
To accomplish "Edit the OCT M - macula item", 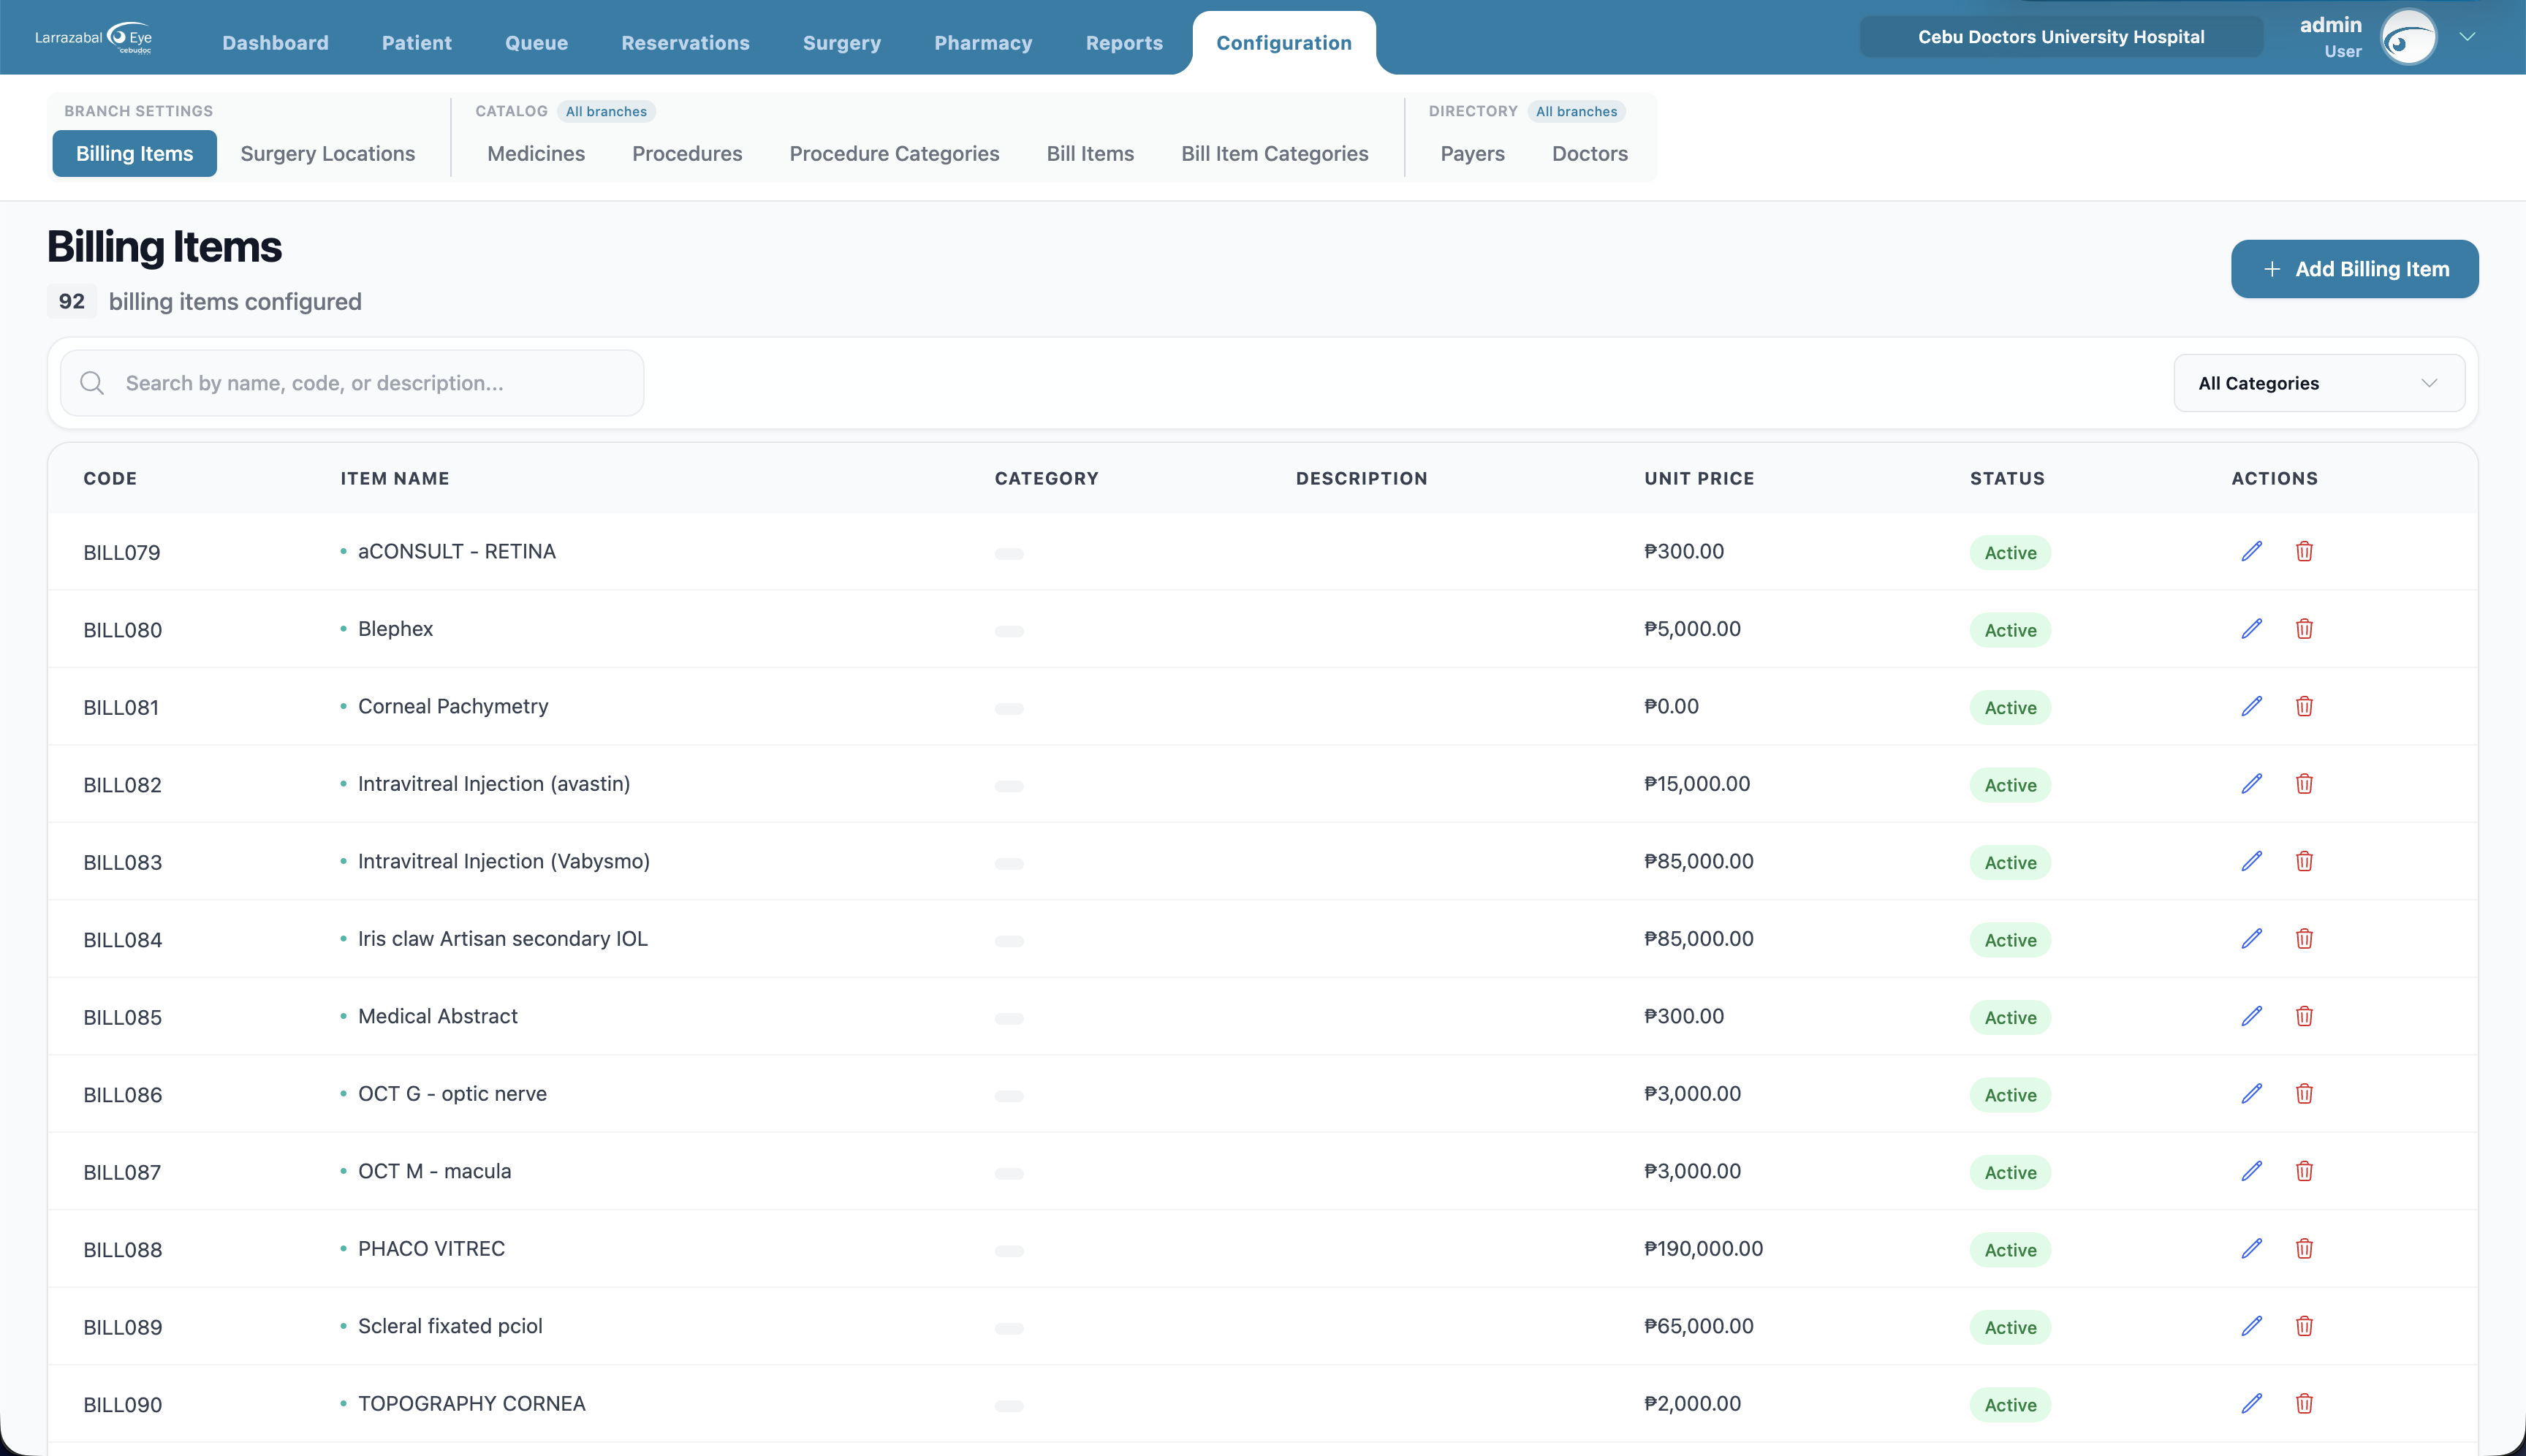I will 2251,1172.
